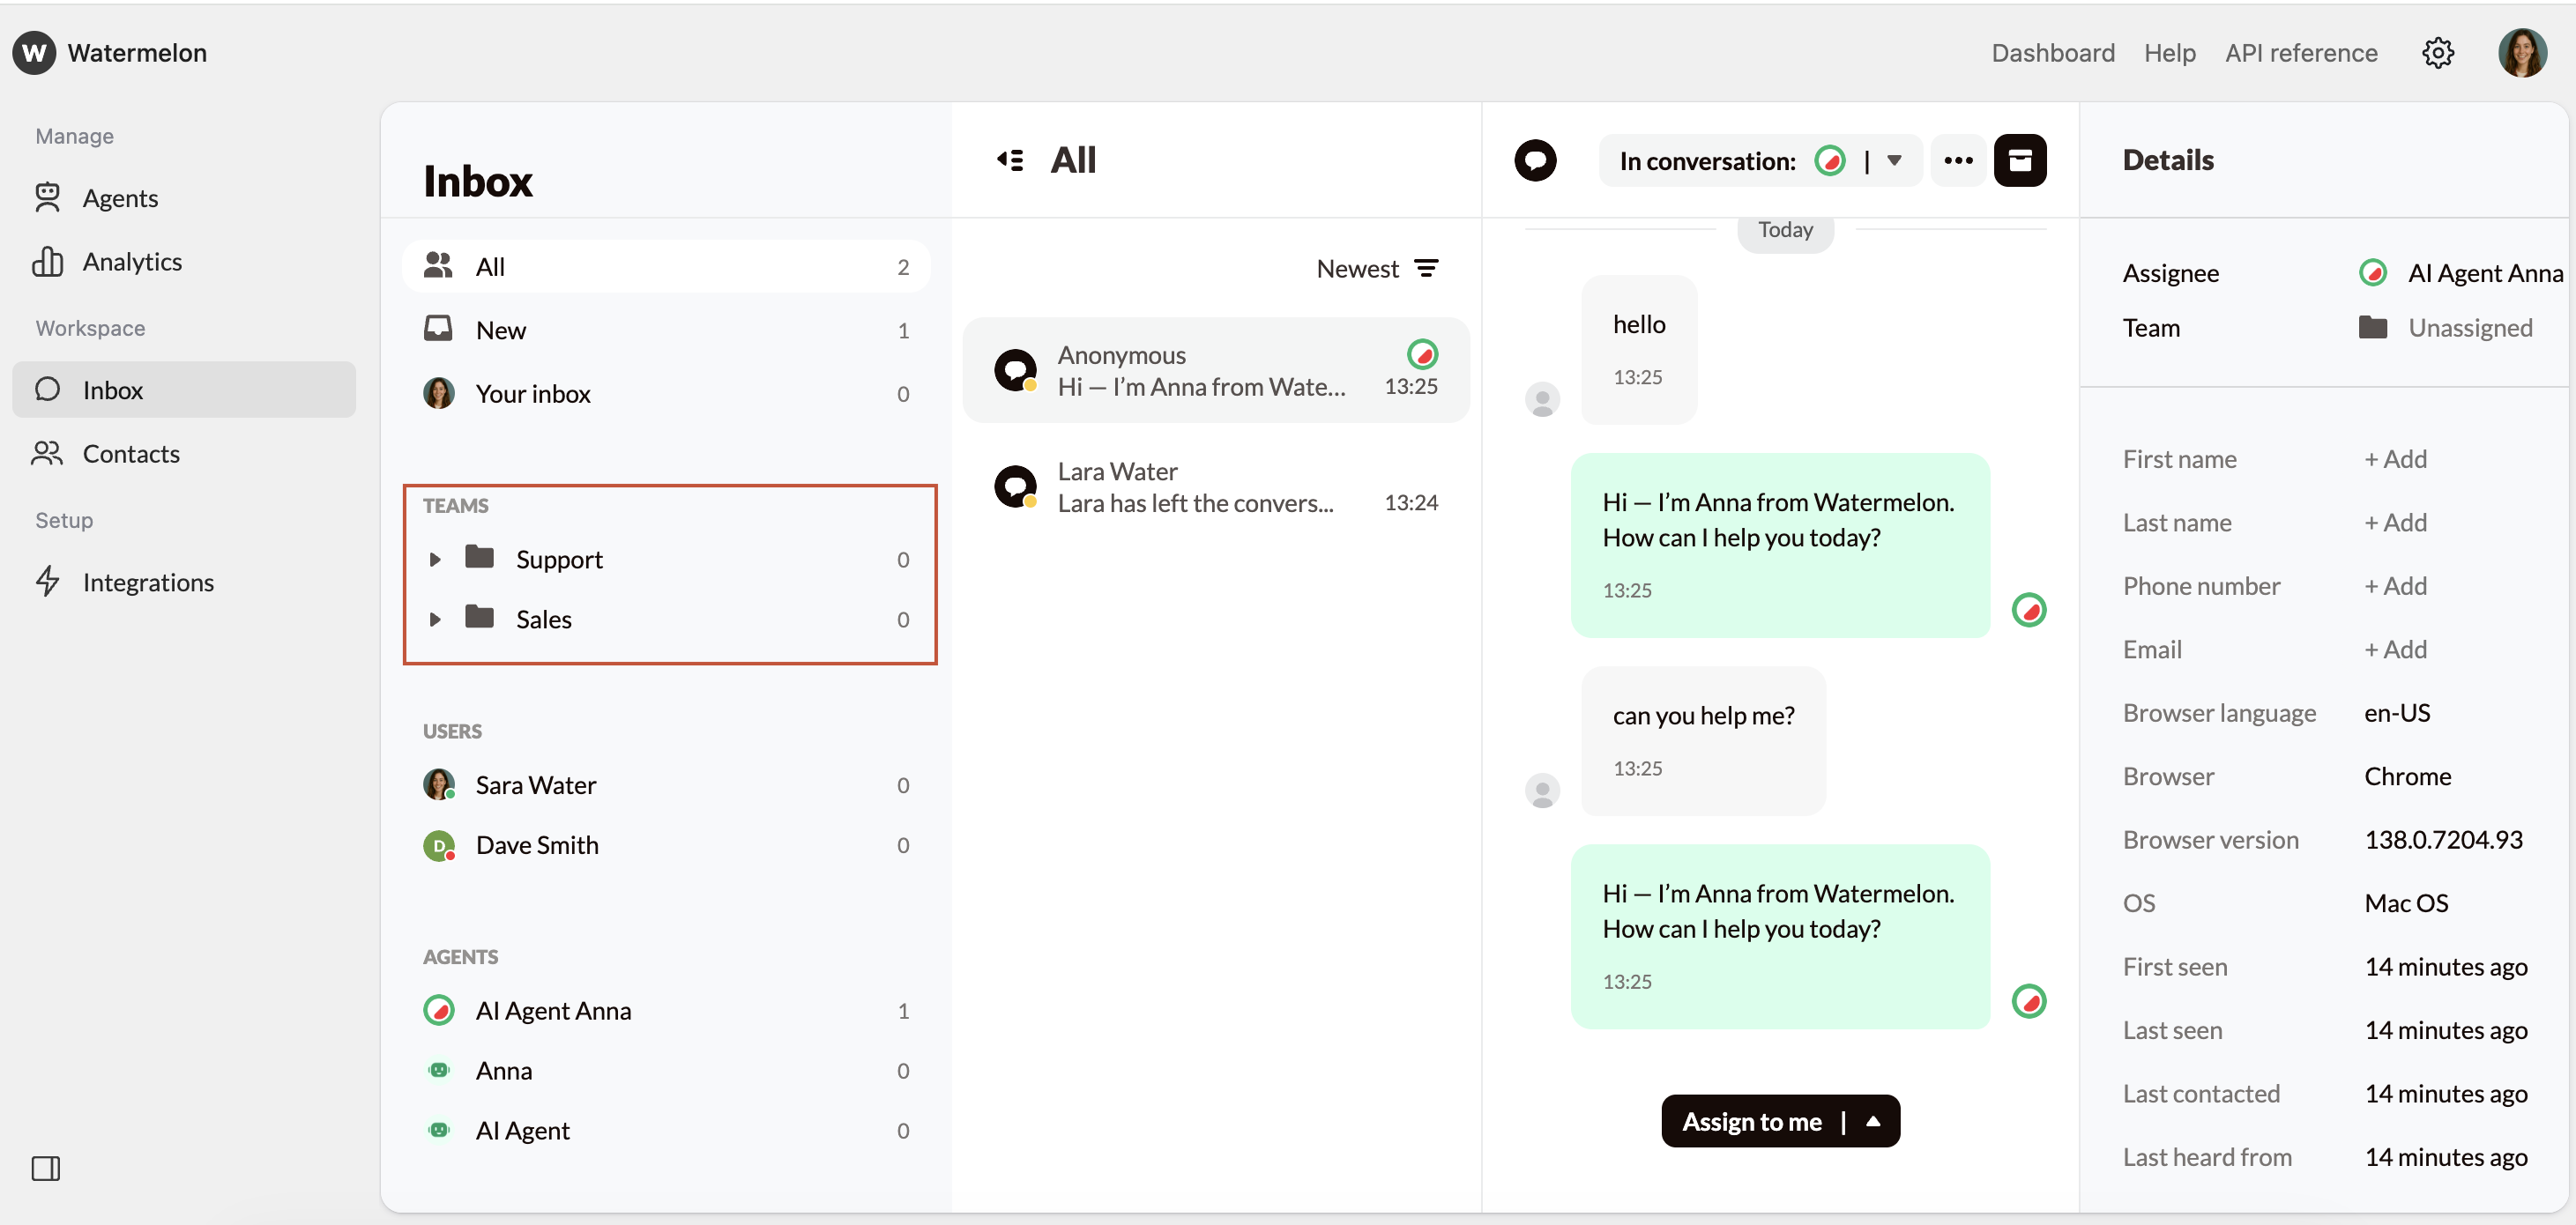Select AI Agent Anna assignee watermelon badge

tap(2374, 272)
